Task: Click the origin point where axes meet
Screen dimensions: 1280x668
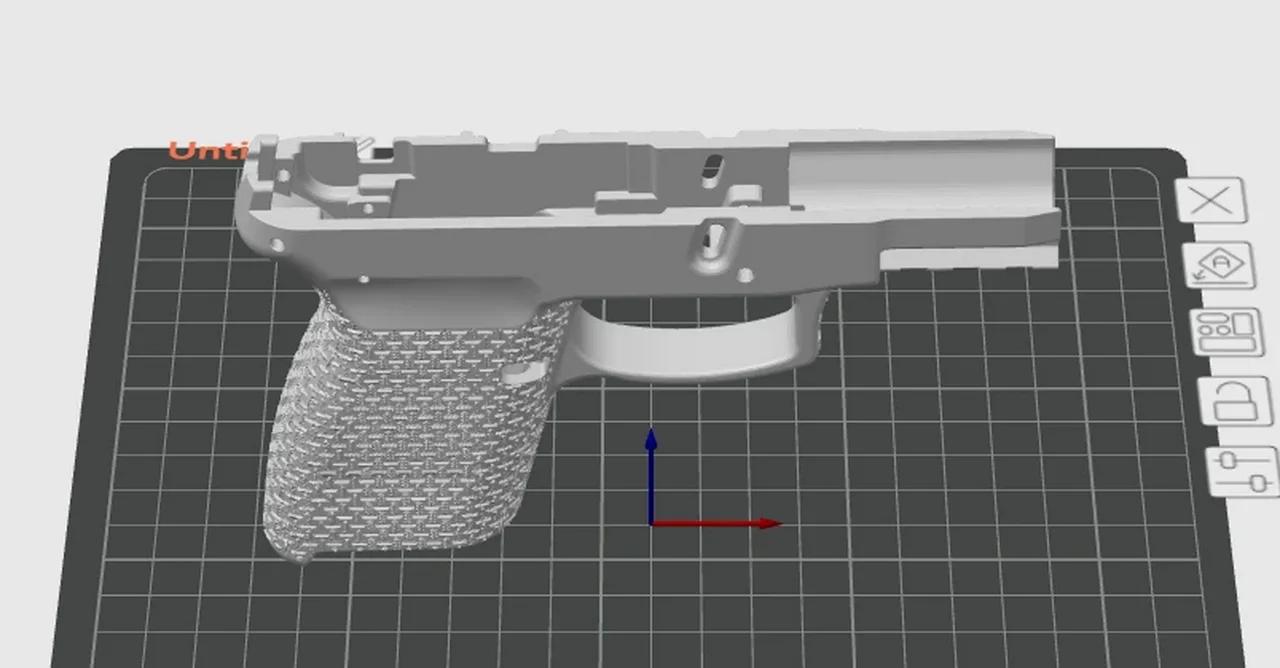Action: coord(651,523)
